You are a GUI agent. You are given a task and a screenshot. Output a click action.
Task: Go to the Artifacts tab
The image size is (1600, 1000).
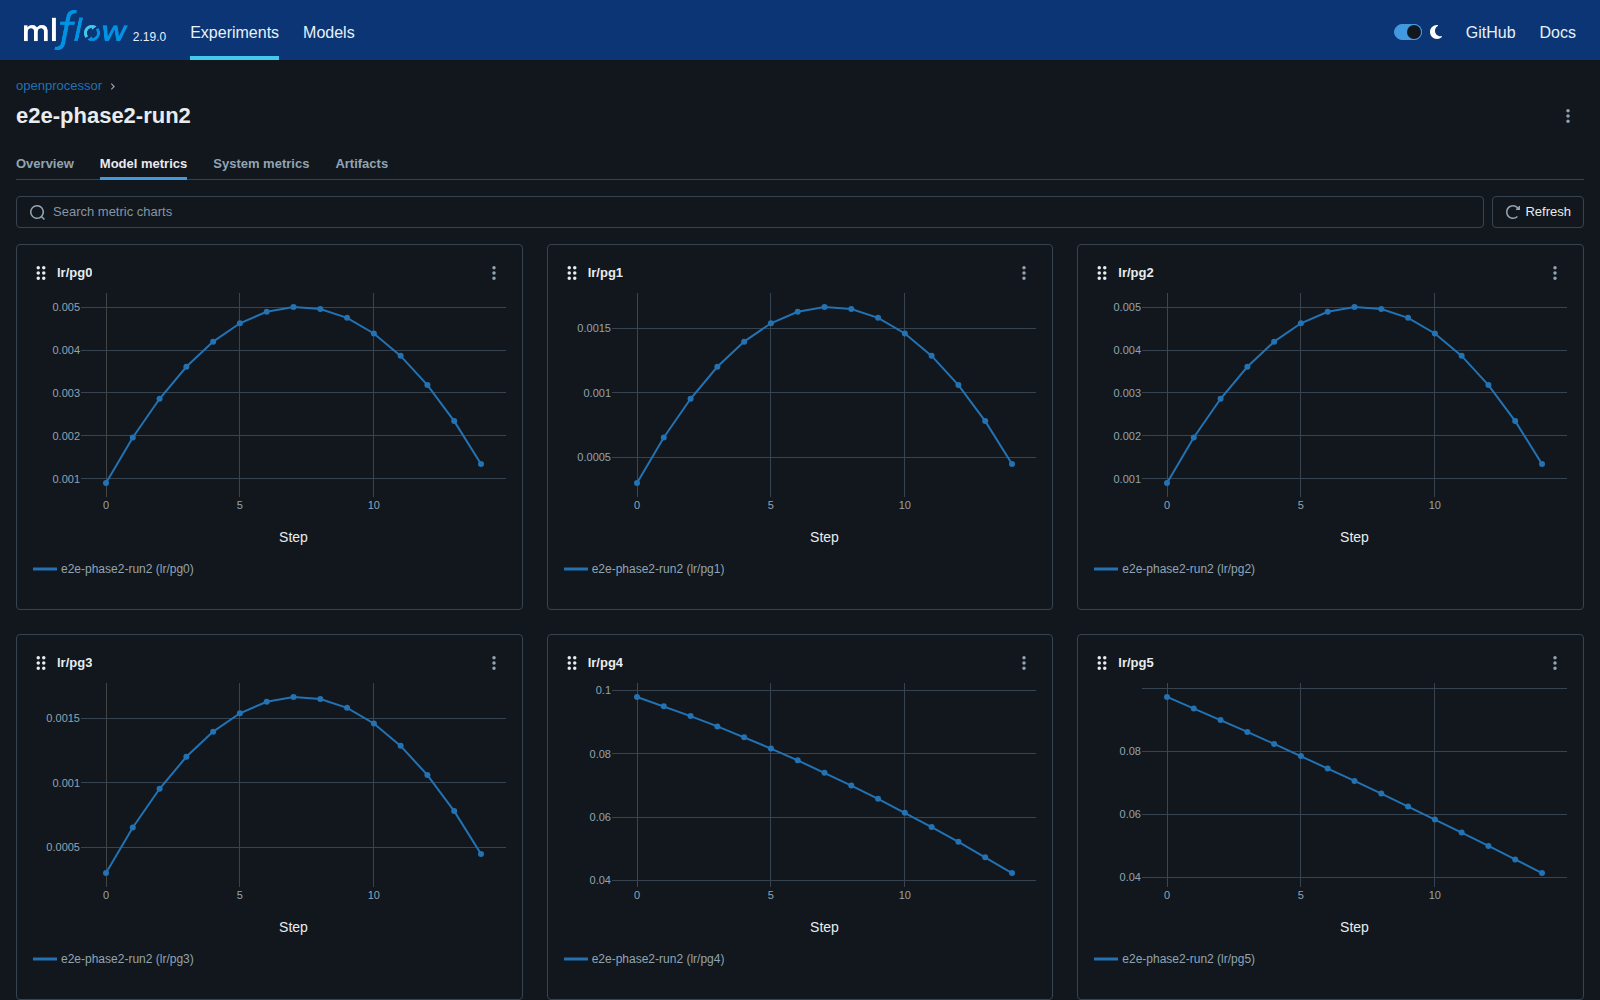coord(362,164)
